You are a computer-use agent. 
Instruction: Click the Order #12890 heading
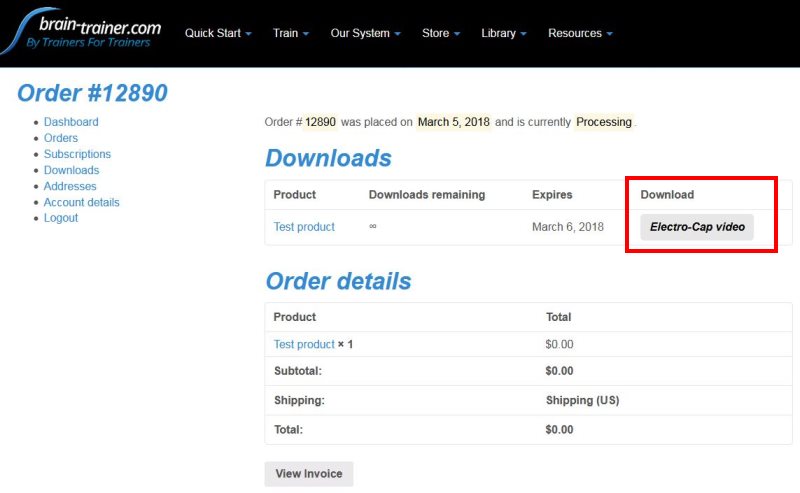pyautogui.click(x=92, y=93)
